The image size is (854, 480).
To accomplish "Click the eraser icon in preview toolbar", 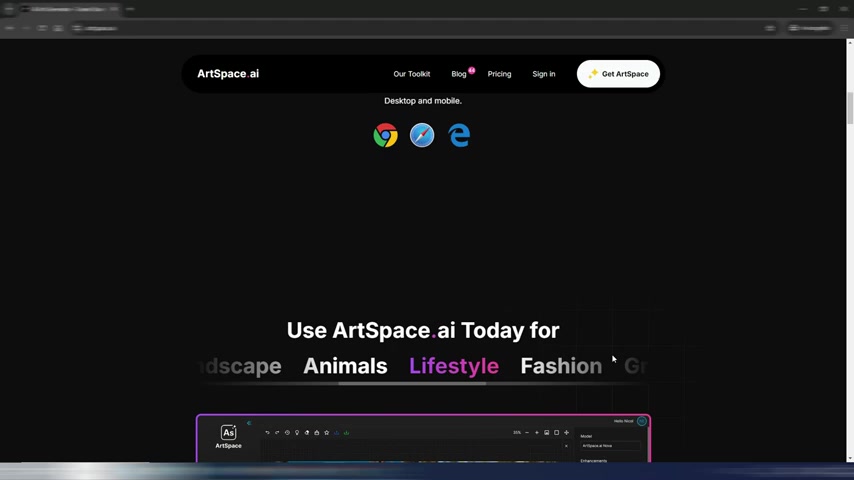I will tap(307, 433).
